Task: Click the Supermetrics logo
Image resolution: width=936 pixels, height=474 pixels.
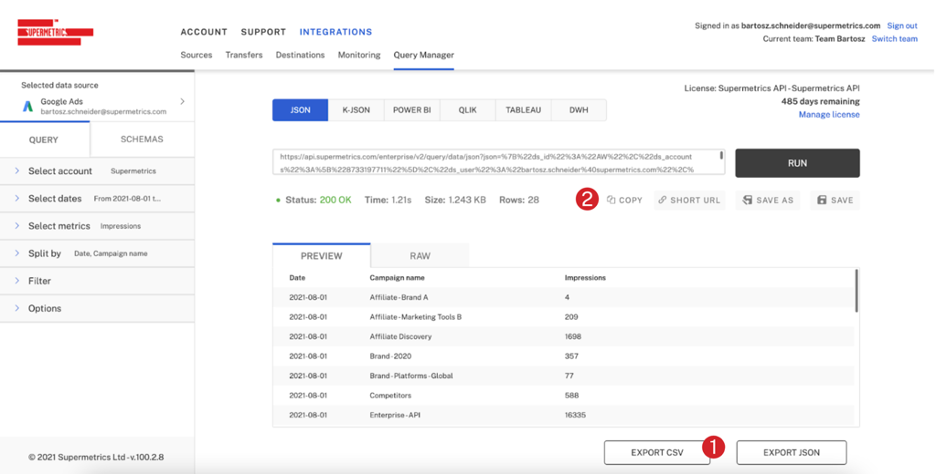Action: 55,33
